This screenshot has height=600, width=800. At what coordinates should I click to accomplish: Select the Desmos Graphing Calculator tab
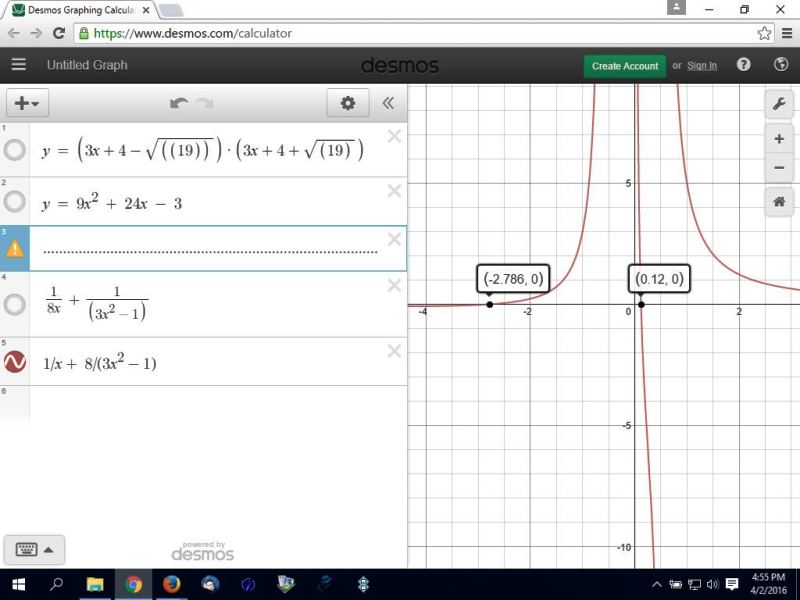tap(81, 10)
